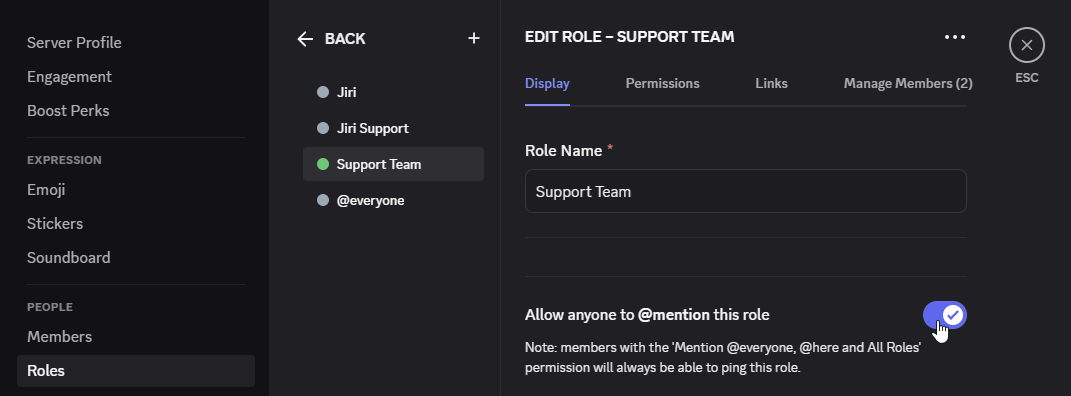Select the Jiri Support role
The image size is (1071, 396).
click(393, 128)
